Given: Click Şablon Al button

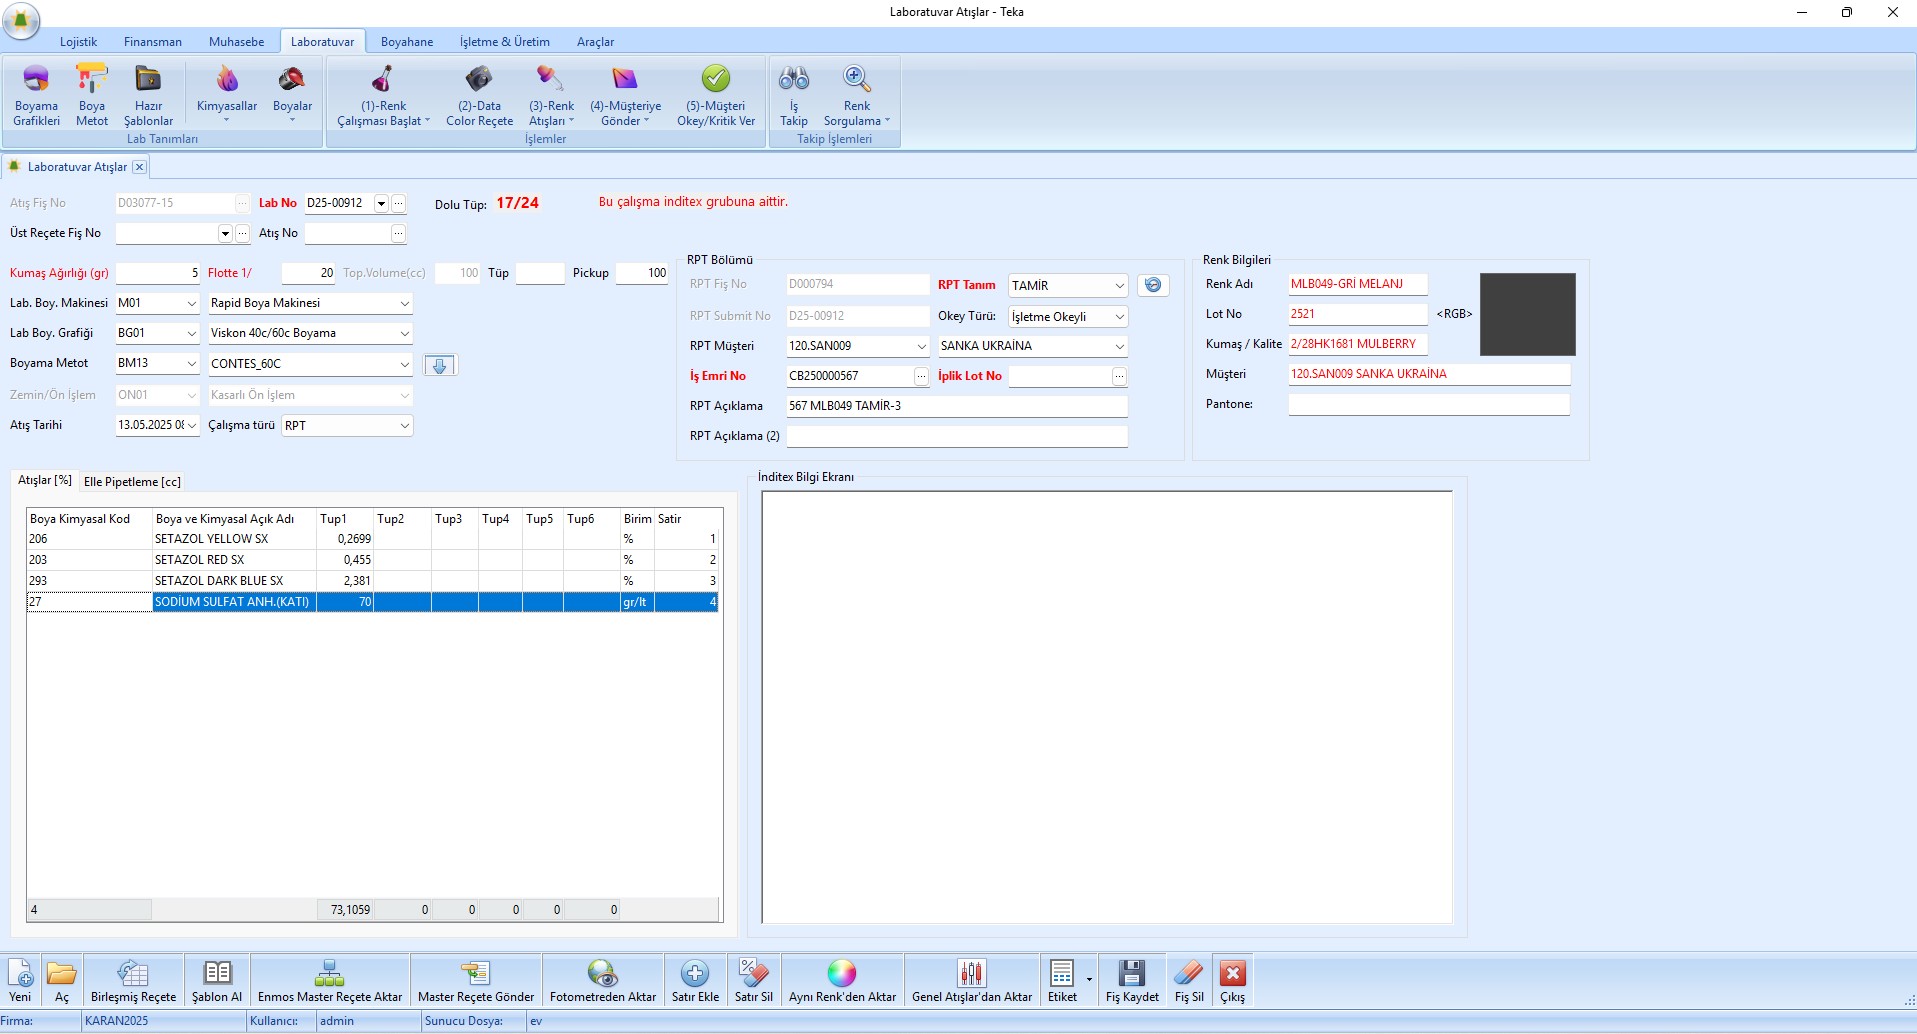Looking at the screenshot, I should [x=217, y=980].
